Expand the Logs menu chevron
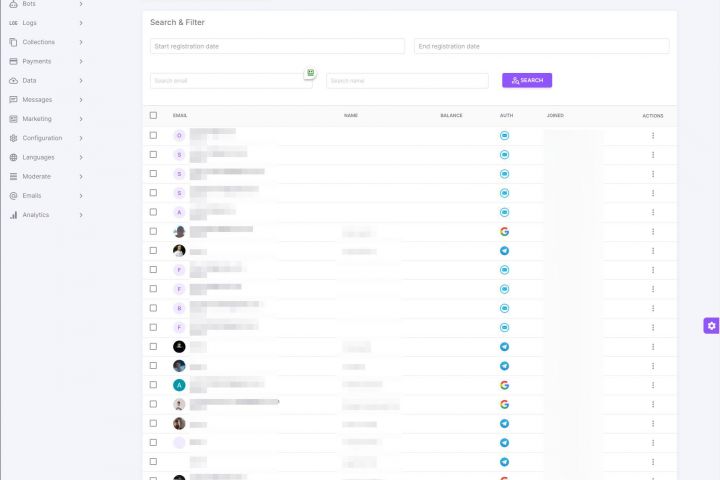 tap(81, 23)
